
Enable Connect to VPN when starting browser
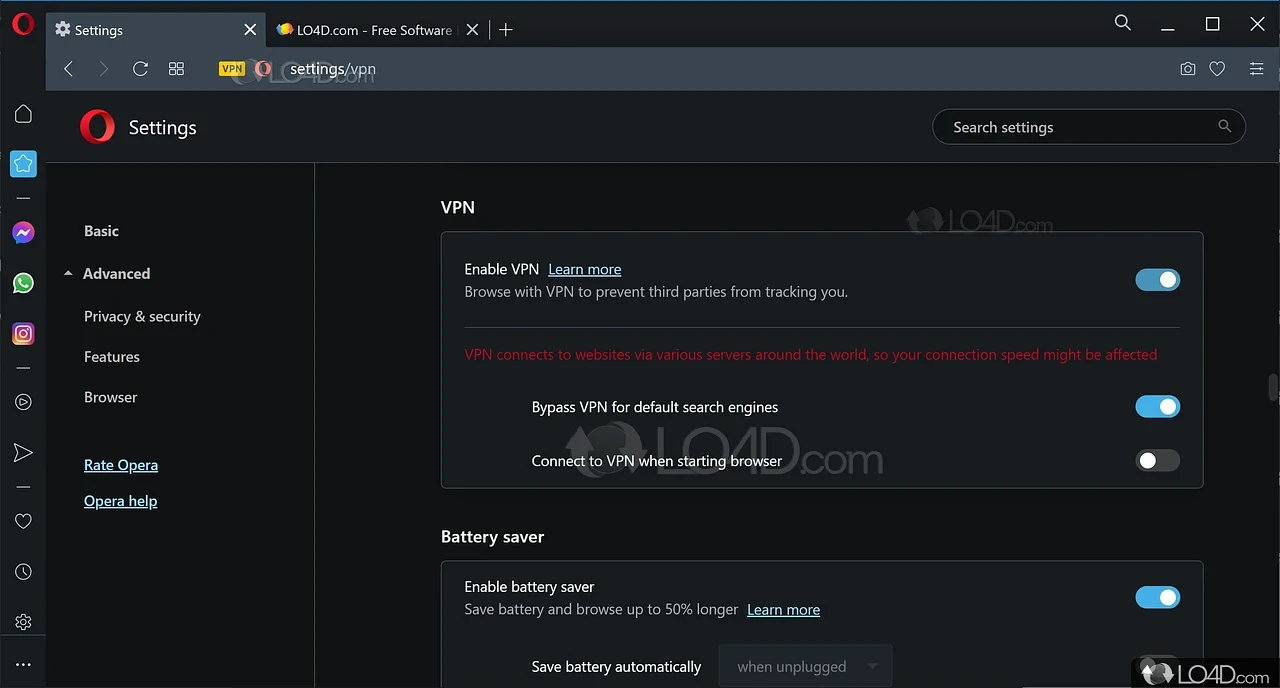click(x=1157, y=460)
